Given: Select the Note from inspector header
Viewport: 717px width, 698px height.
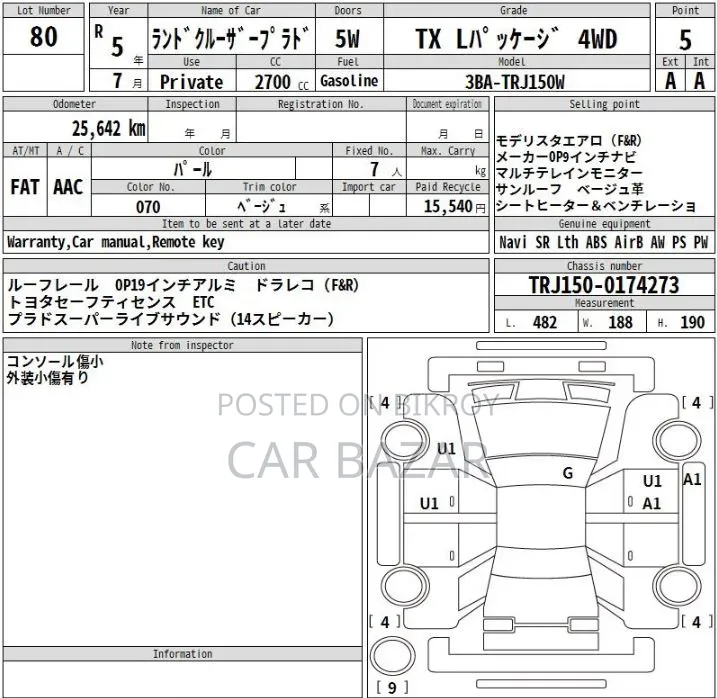Looking at the screenshot, I should point(182,345).
